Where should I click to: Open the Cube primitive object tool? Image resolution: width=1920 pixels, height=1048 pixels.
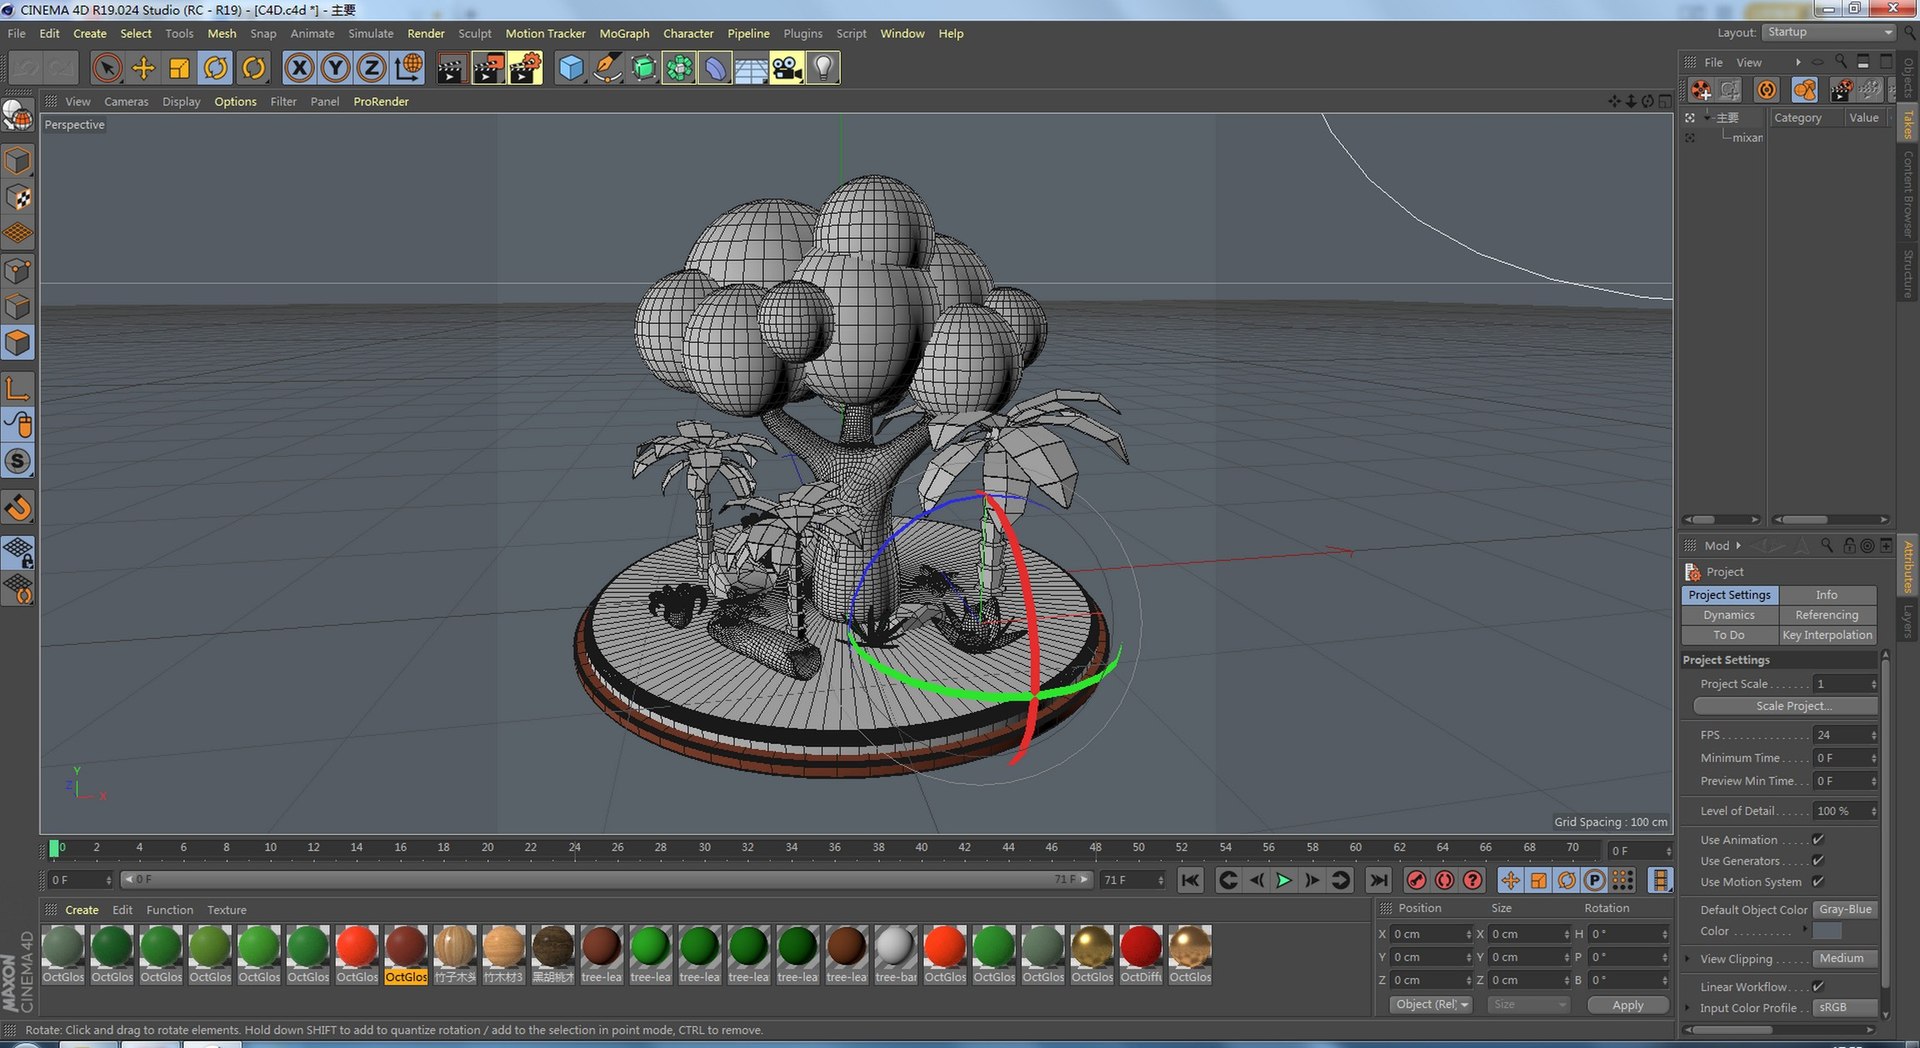click(570, 68)
